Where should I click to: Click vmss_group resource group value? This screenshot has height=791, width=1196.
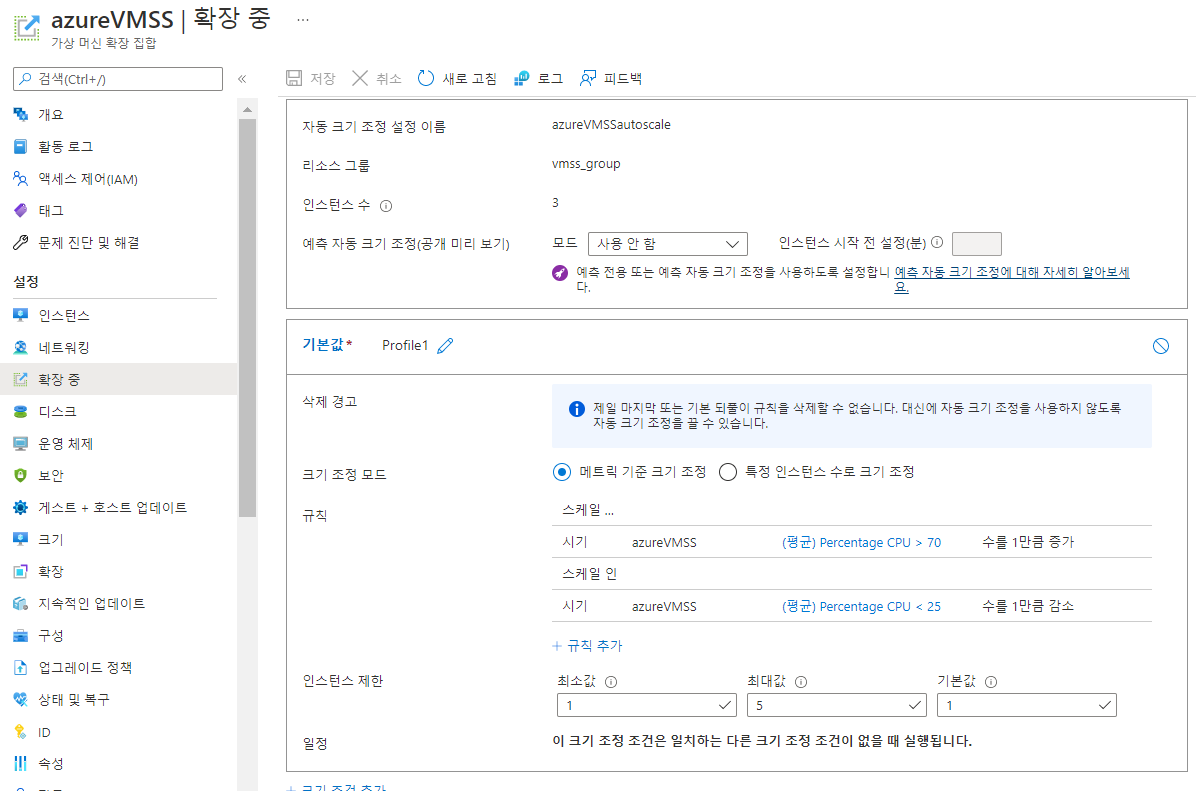pyautogui.click(x=586, y=164)
